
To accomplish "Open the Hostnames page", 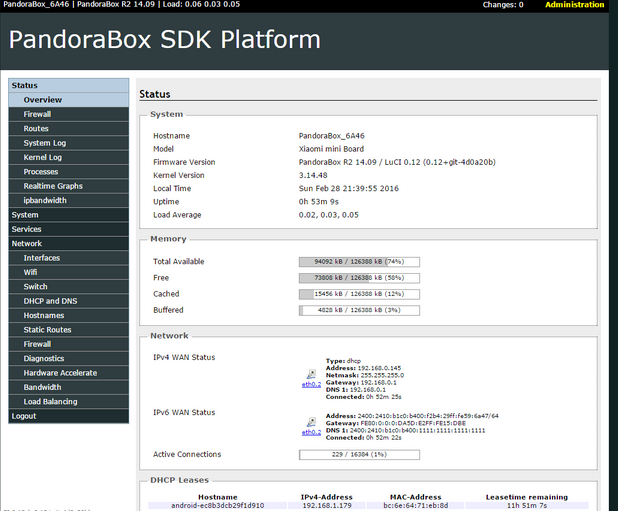I will 69,316.
